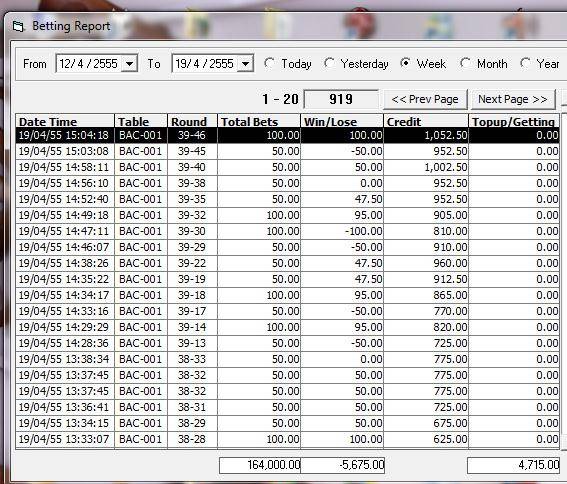Select the Week radio button
The image size is (567, 484).
(x=406, y=63)
